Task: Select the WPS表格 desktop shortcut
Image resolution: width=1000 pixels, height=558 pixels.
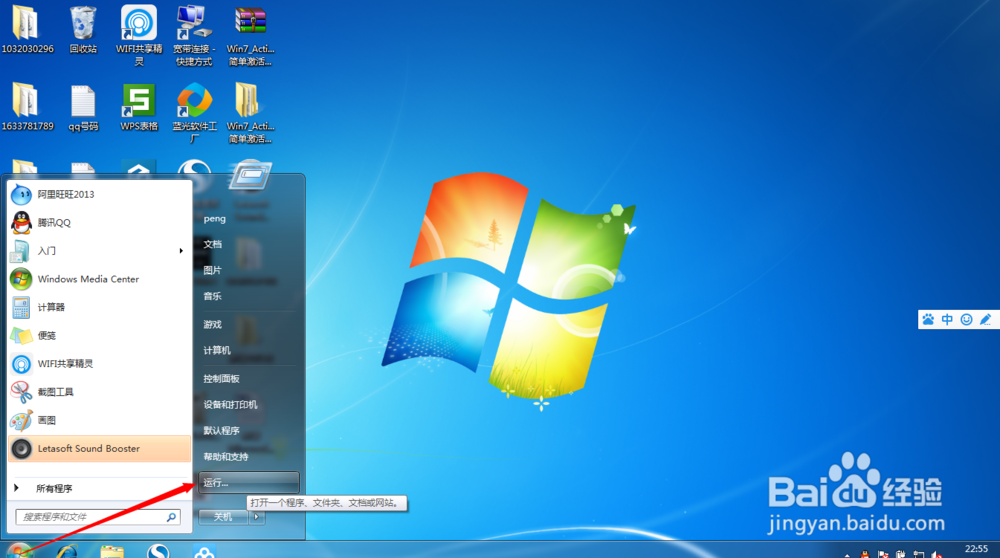Action: tap(138, 107)
